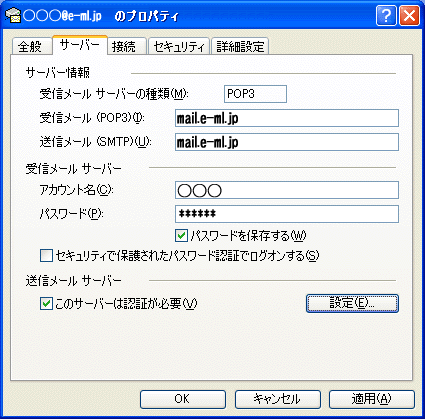Viewport: 425px width, 419px height.
Task: Toggle パスワードを保存する checkbox
Action: (181, 236)
